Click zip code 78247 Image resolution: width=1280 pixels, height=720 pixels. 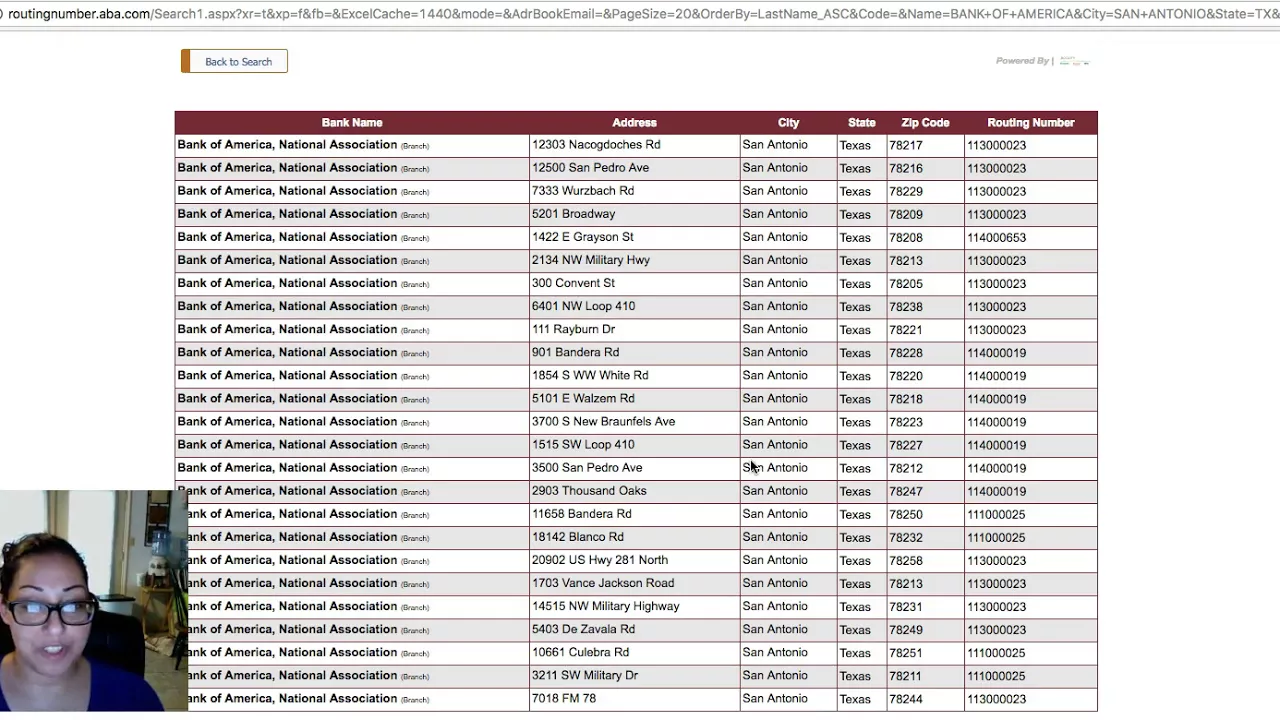pos(906,491)
